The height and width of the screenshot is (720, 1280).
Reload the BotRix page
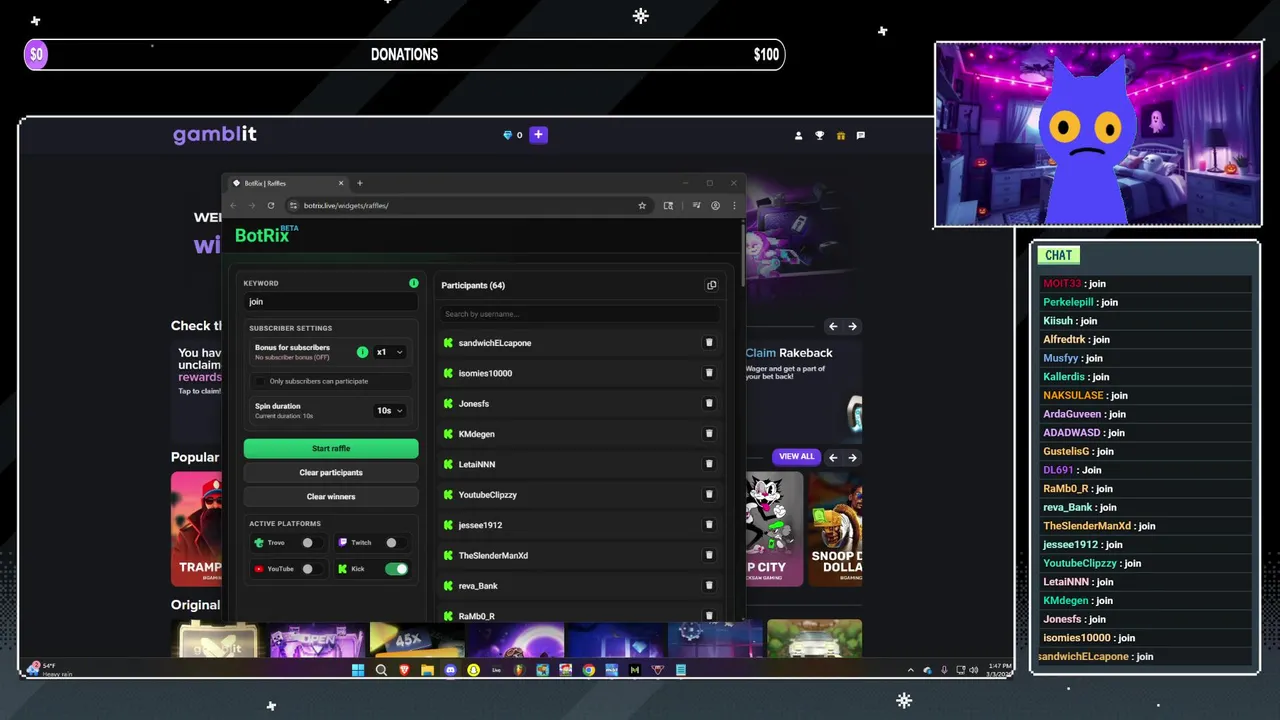[x=270, y=205]
